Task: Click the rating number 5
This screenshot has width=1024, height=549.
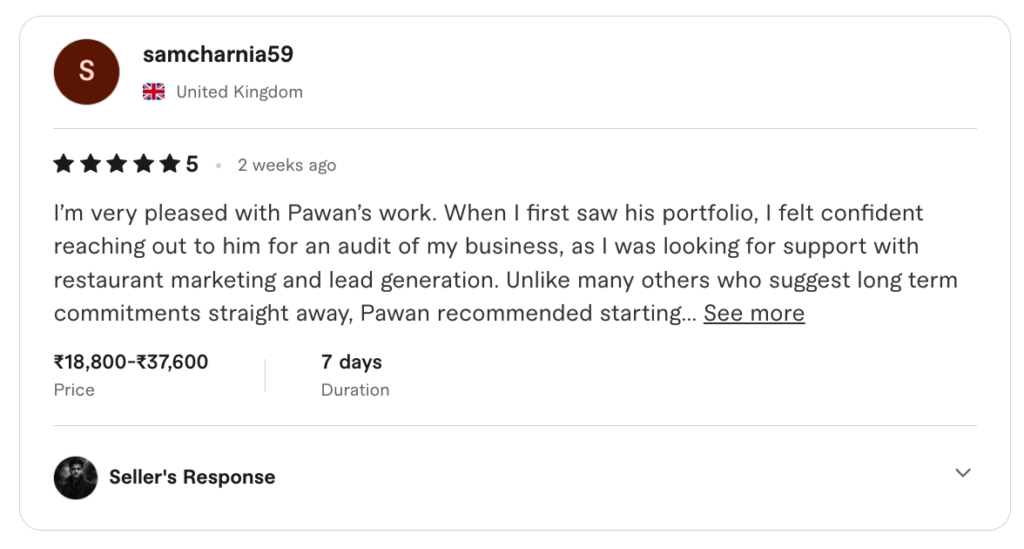Action: 192,164
